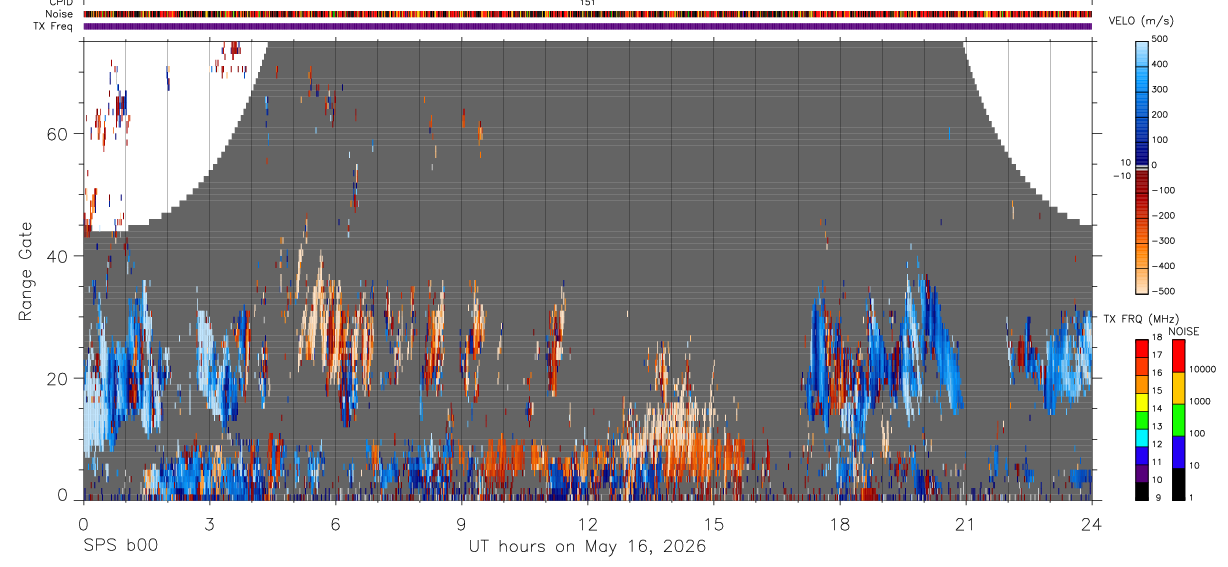This screenshot has width=1228, height=567.
Task: Click the purple TX Freq strip above the plot
Action: [587, 26]
